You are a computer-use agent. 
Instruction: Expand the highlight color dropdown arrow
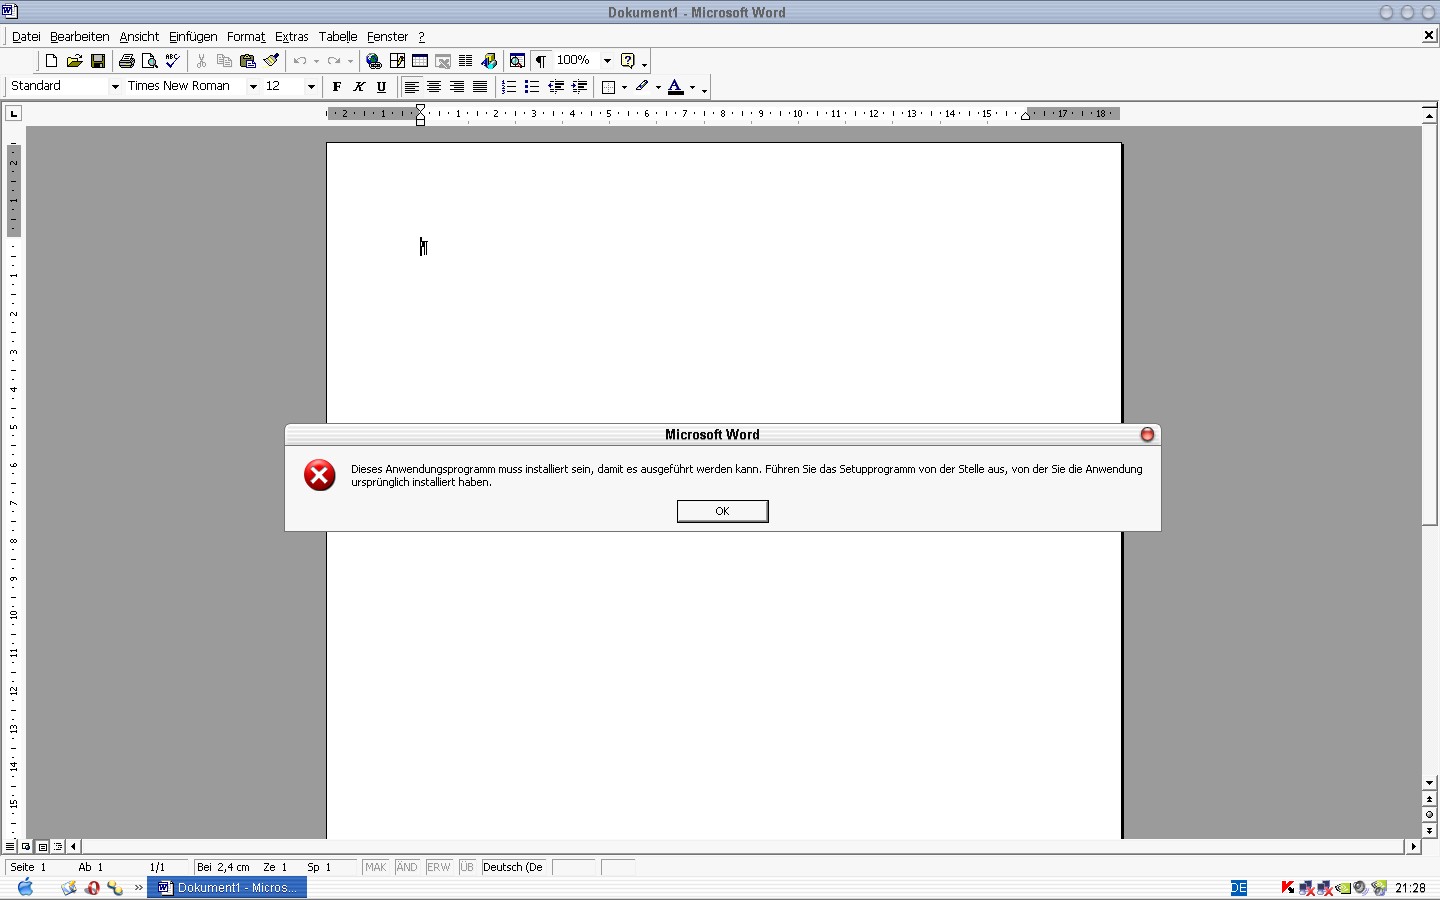658,87
